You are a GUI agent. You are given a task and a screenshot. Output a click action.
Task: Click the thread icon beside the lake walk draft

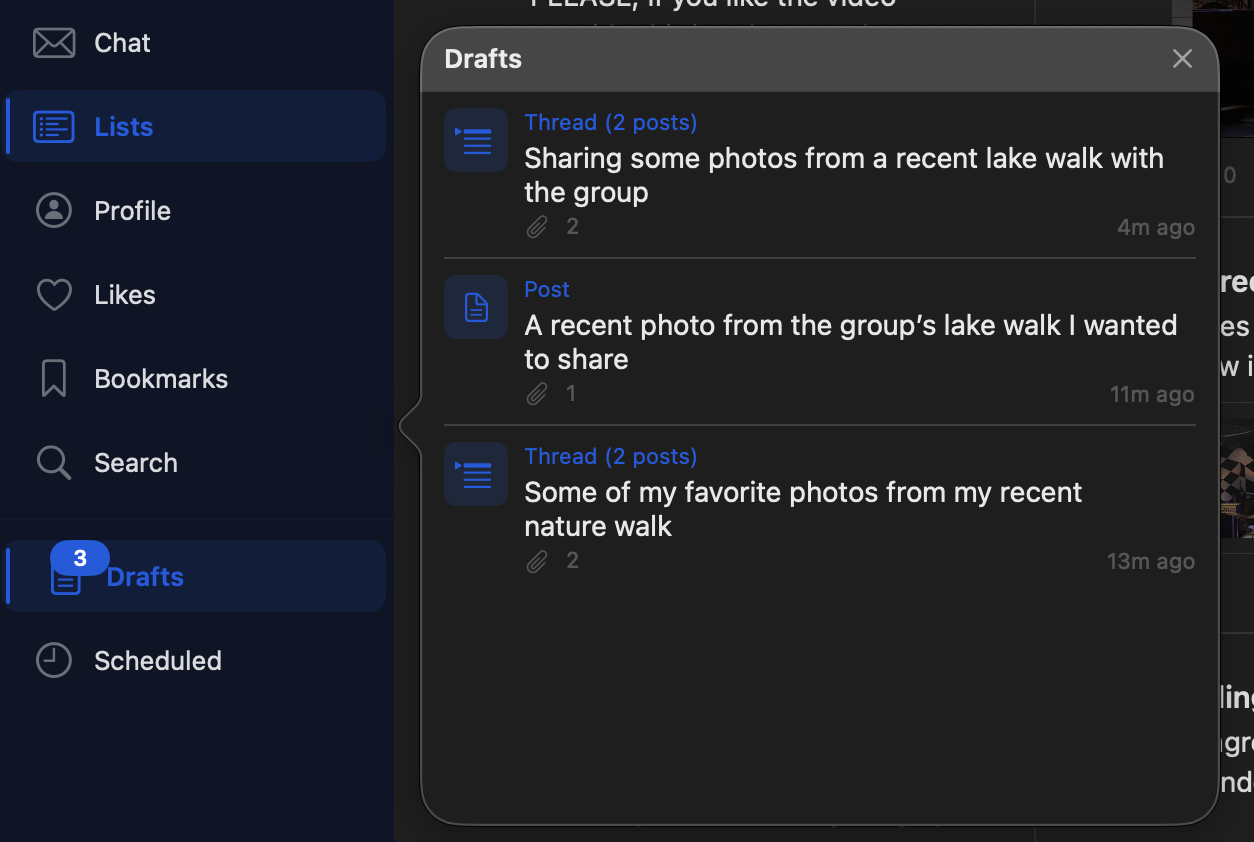[x=475, y=140]
